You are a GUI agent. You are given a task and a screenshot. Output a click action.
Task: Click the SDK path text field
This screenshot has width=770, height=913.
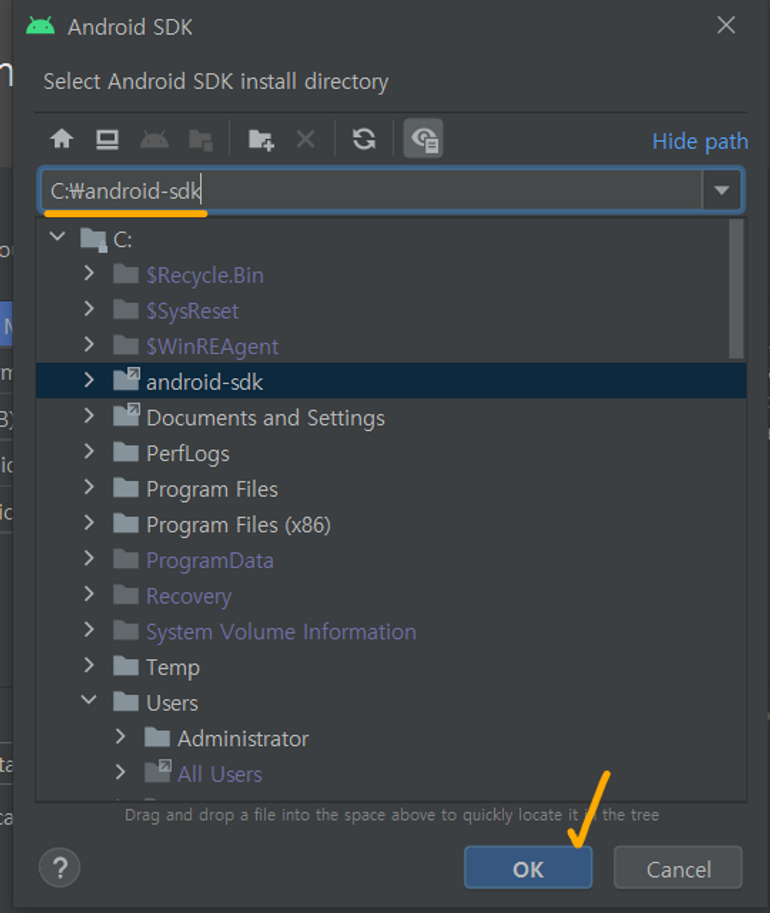click(371, 190)
